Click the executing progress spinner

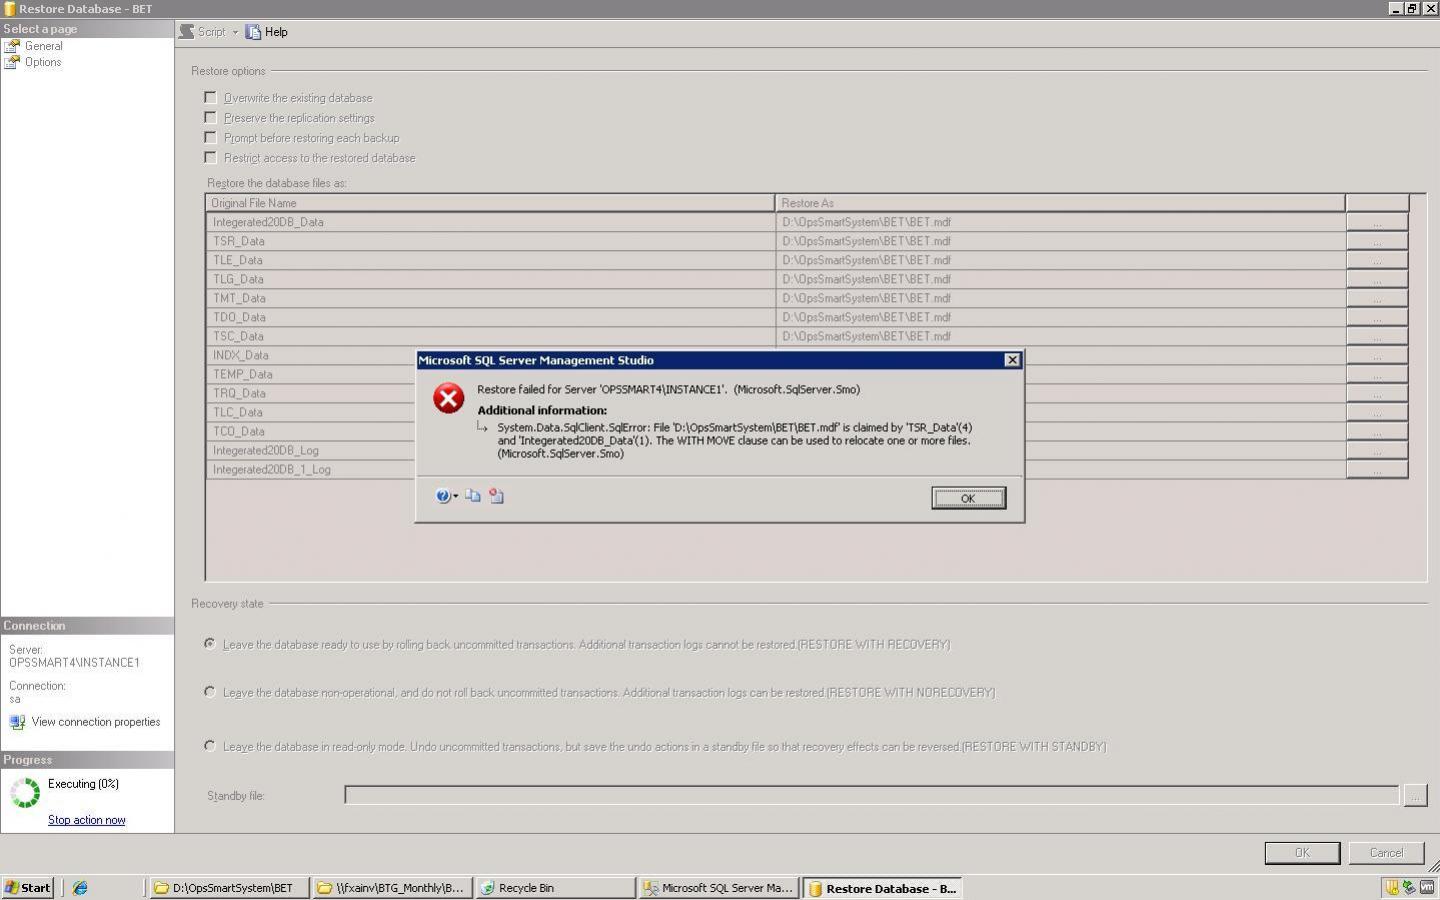click(25, 793)
